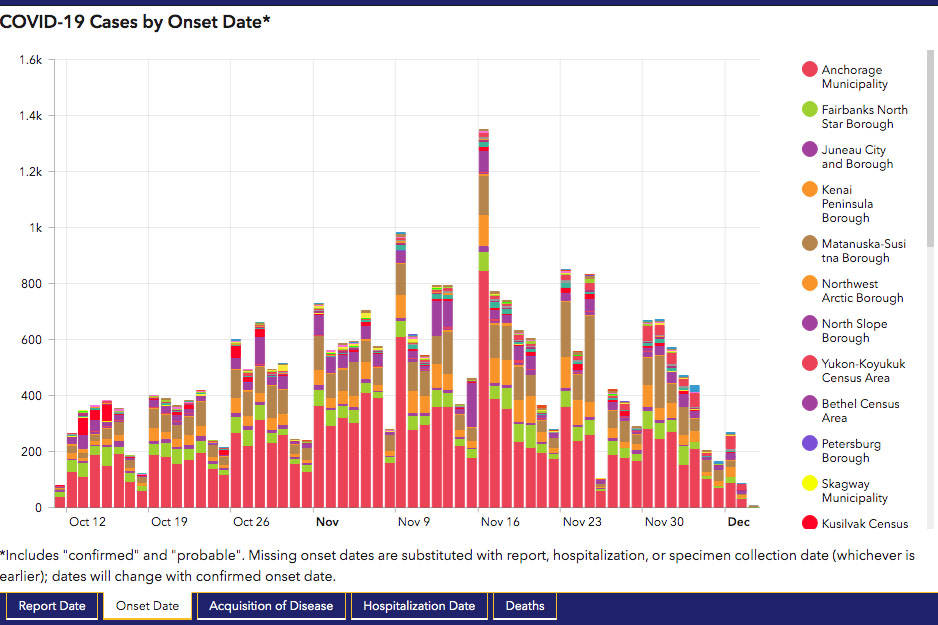Click the Bethel Census Area legend dot
Image resolution: width=938 pixels, height=625 pixels.
tap(810, 404)
